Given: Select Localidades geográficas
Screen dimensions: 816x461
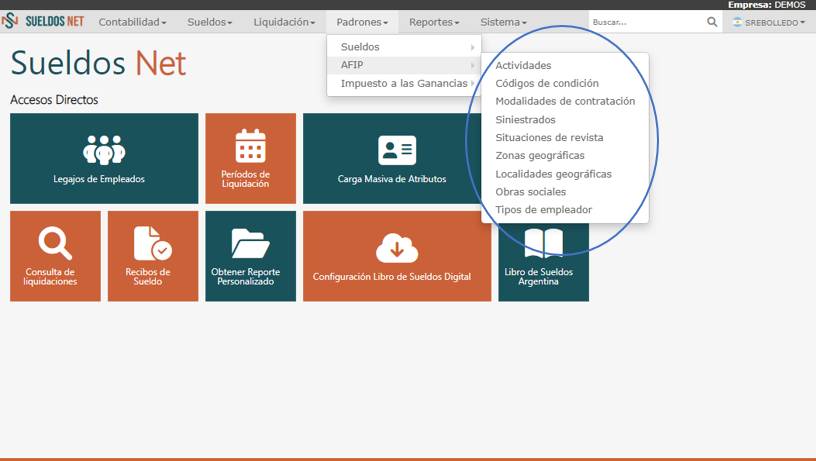Looking at the screenshot, I should coord(553,174).
